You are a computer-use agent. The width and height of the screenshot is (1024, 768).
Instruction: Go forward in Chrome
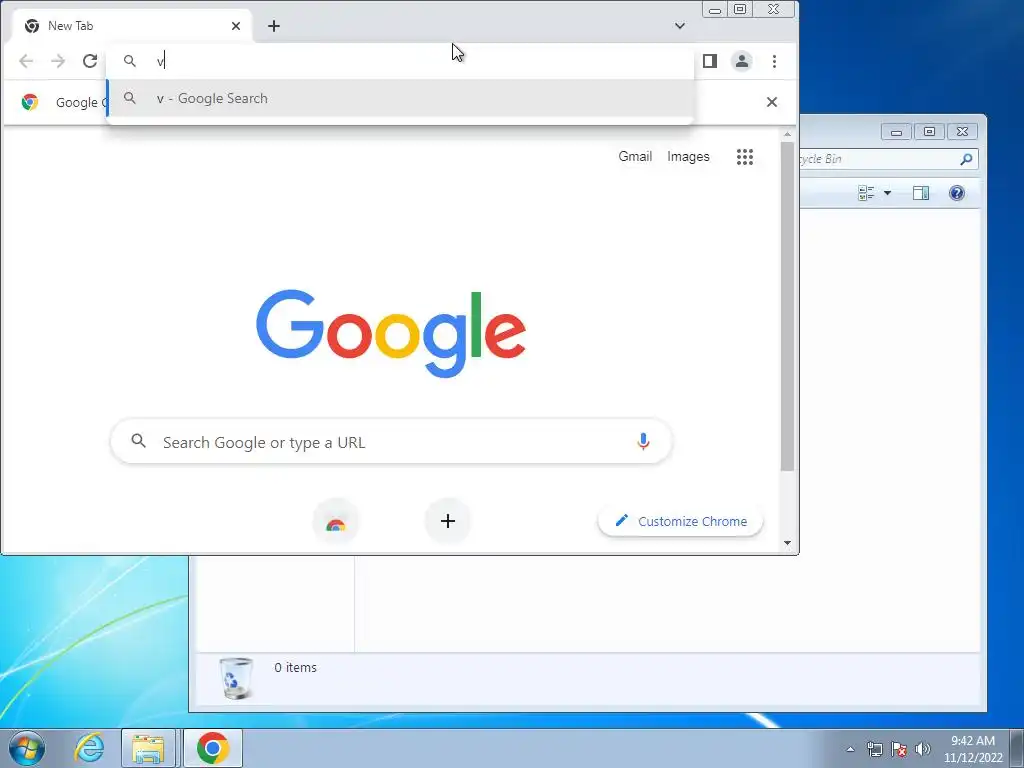click(x=58, y=61)
